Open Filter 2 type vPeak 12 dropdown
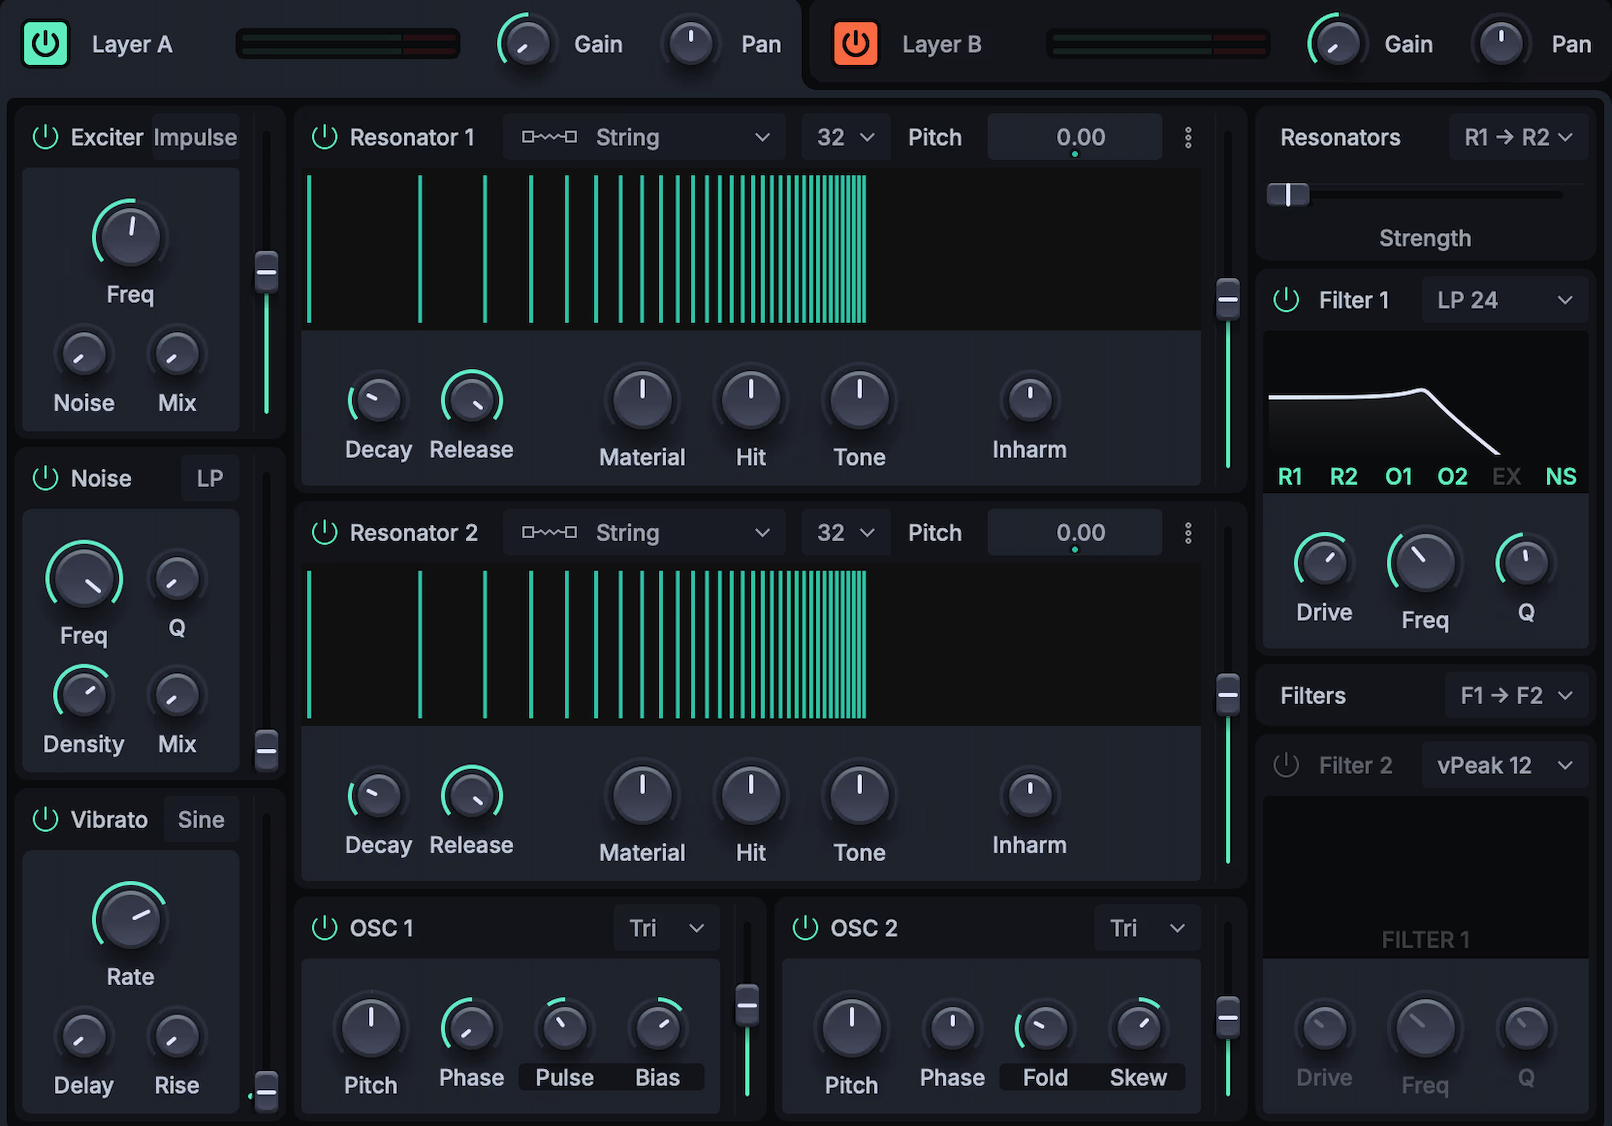1612x1126 pixels. click(1505, 765)
